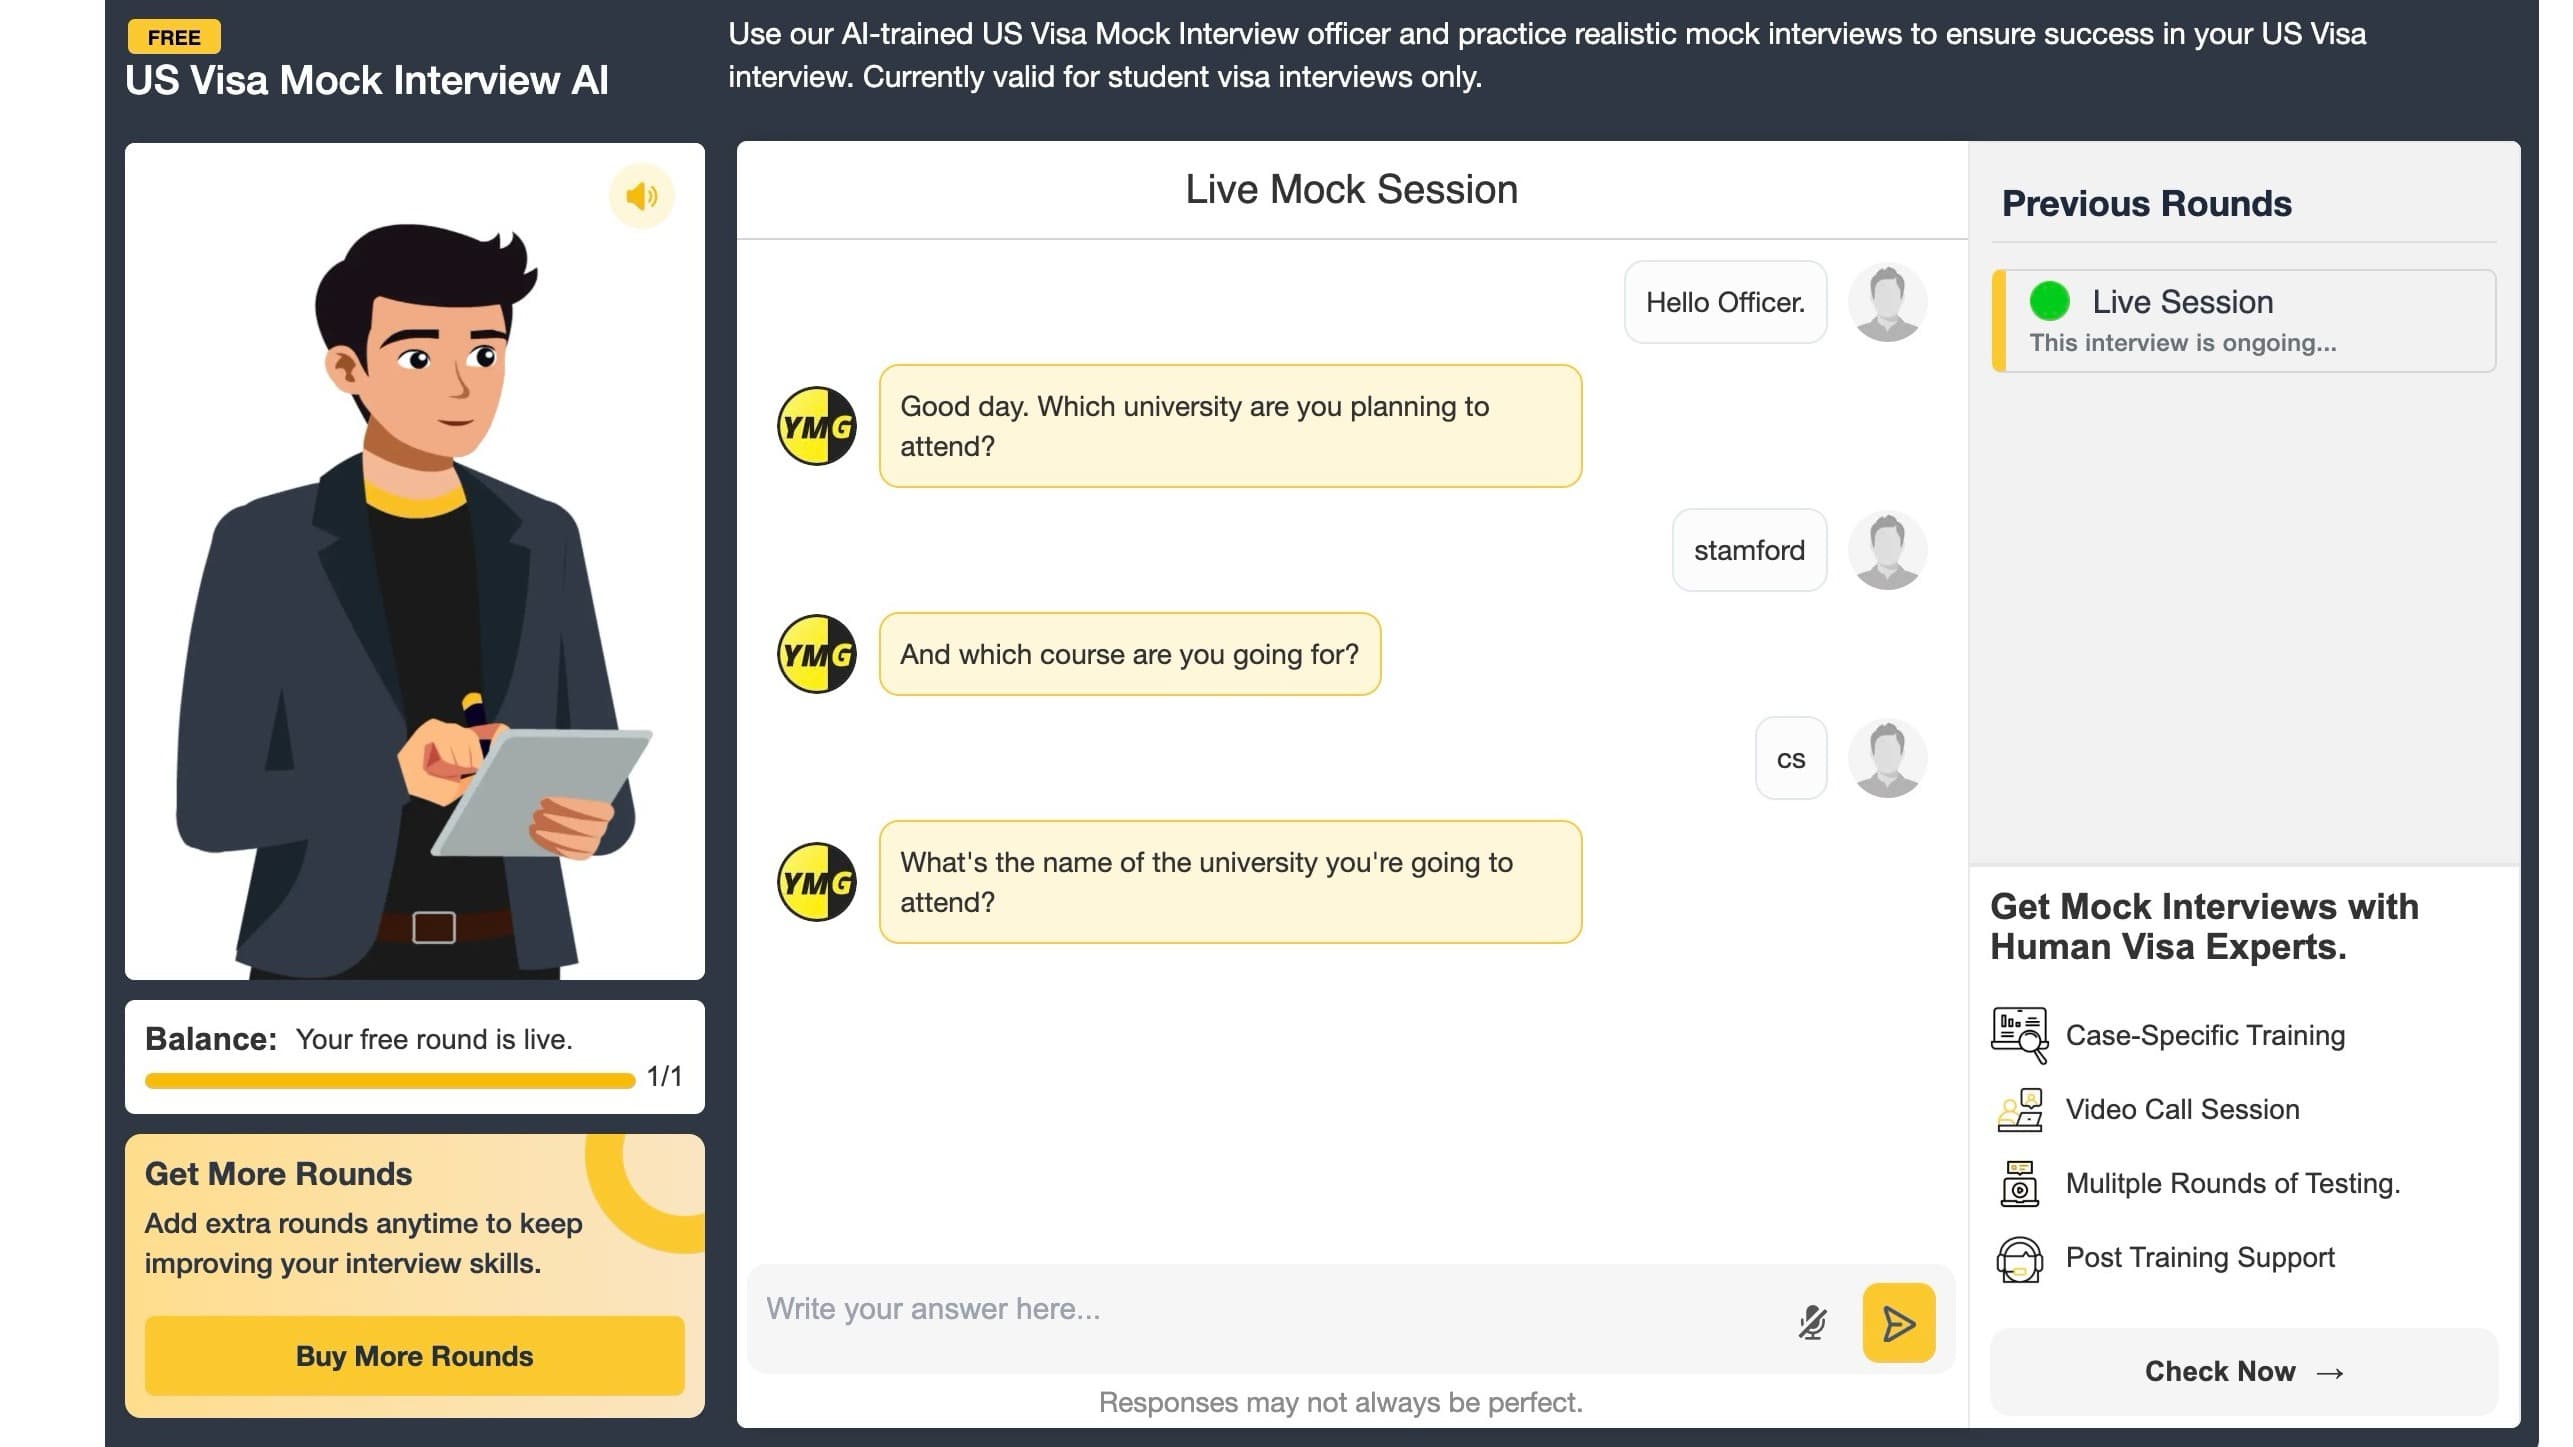The width and height of the screenshot is (2573, 1447).
Task: Click the Video Call Session icon
Action: coord(2018,1109)
